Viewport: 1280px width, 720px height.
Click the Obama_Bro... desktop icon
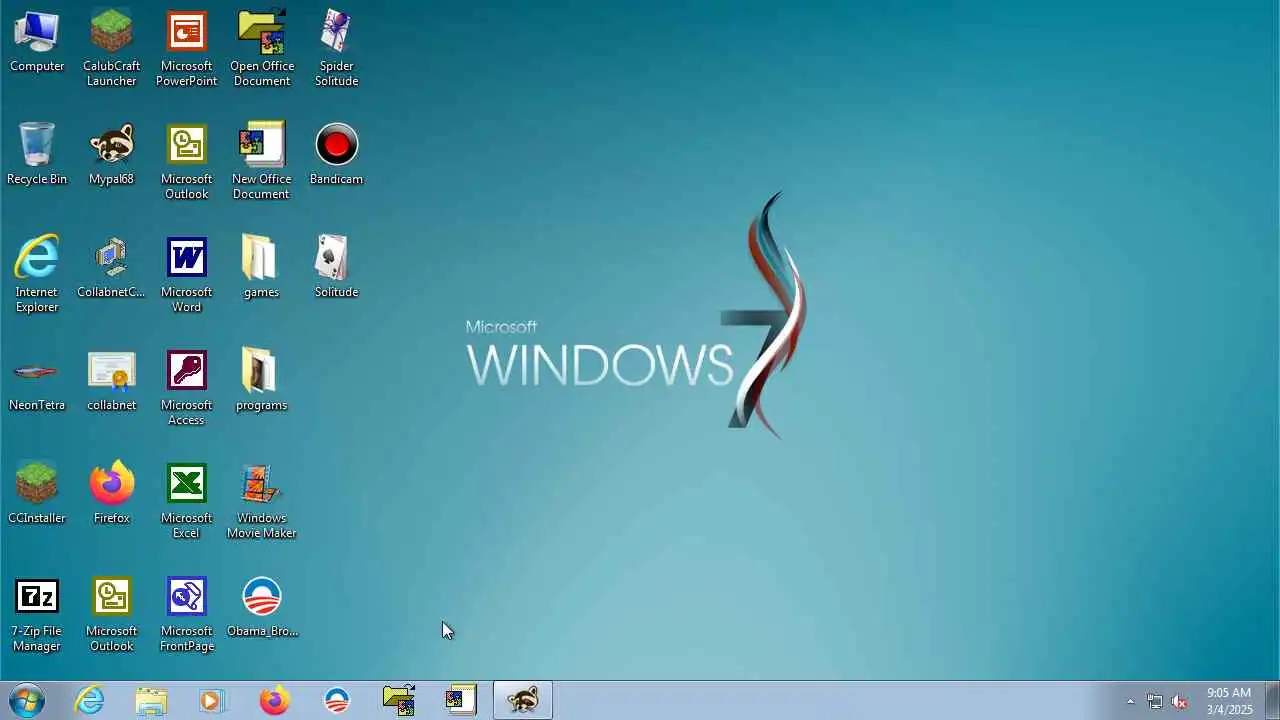pyautogui.click(x=262, y=606)
